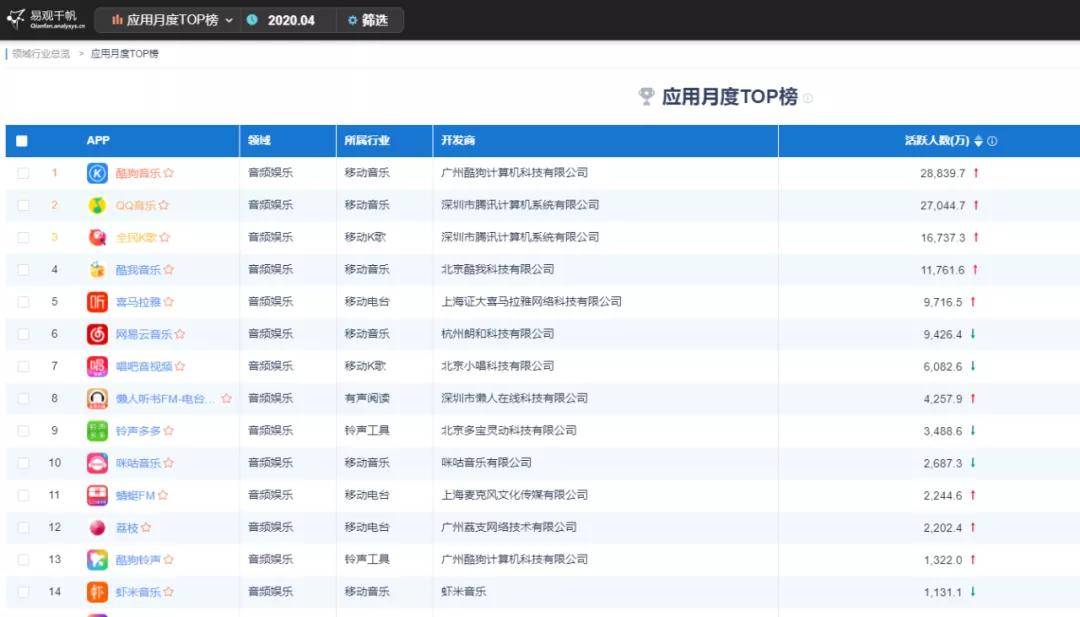Click the 网易云音乐 app icon
1080x617 pixels.
tap(97, 334)
